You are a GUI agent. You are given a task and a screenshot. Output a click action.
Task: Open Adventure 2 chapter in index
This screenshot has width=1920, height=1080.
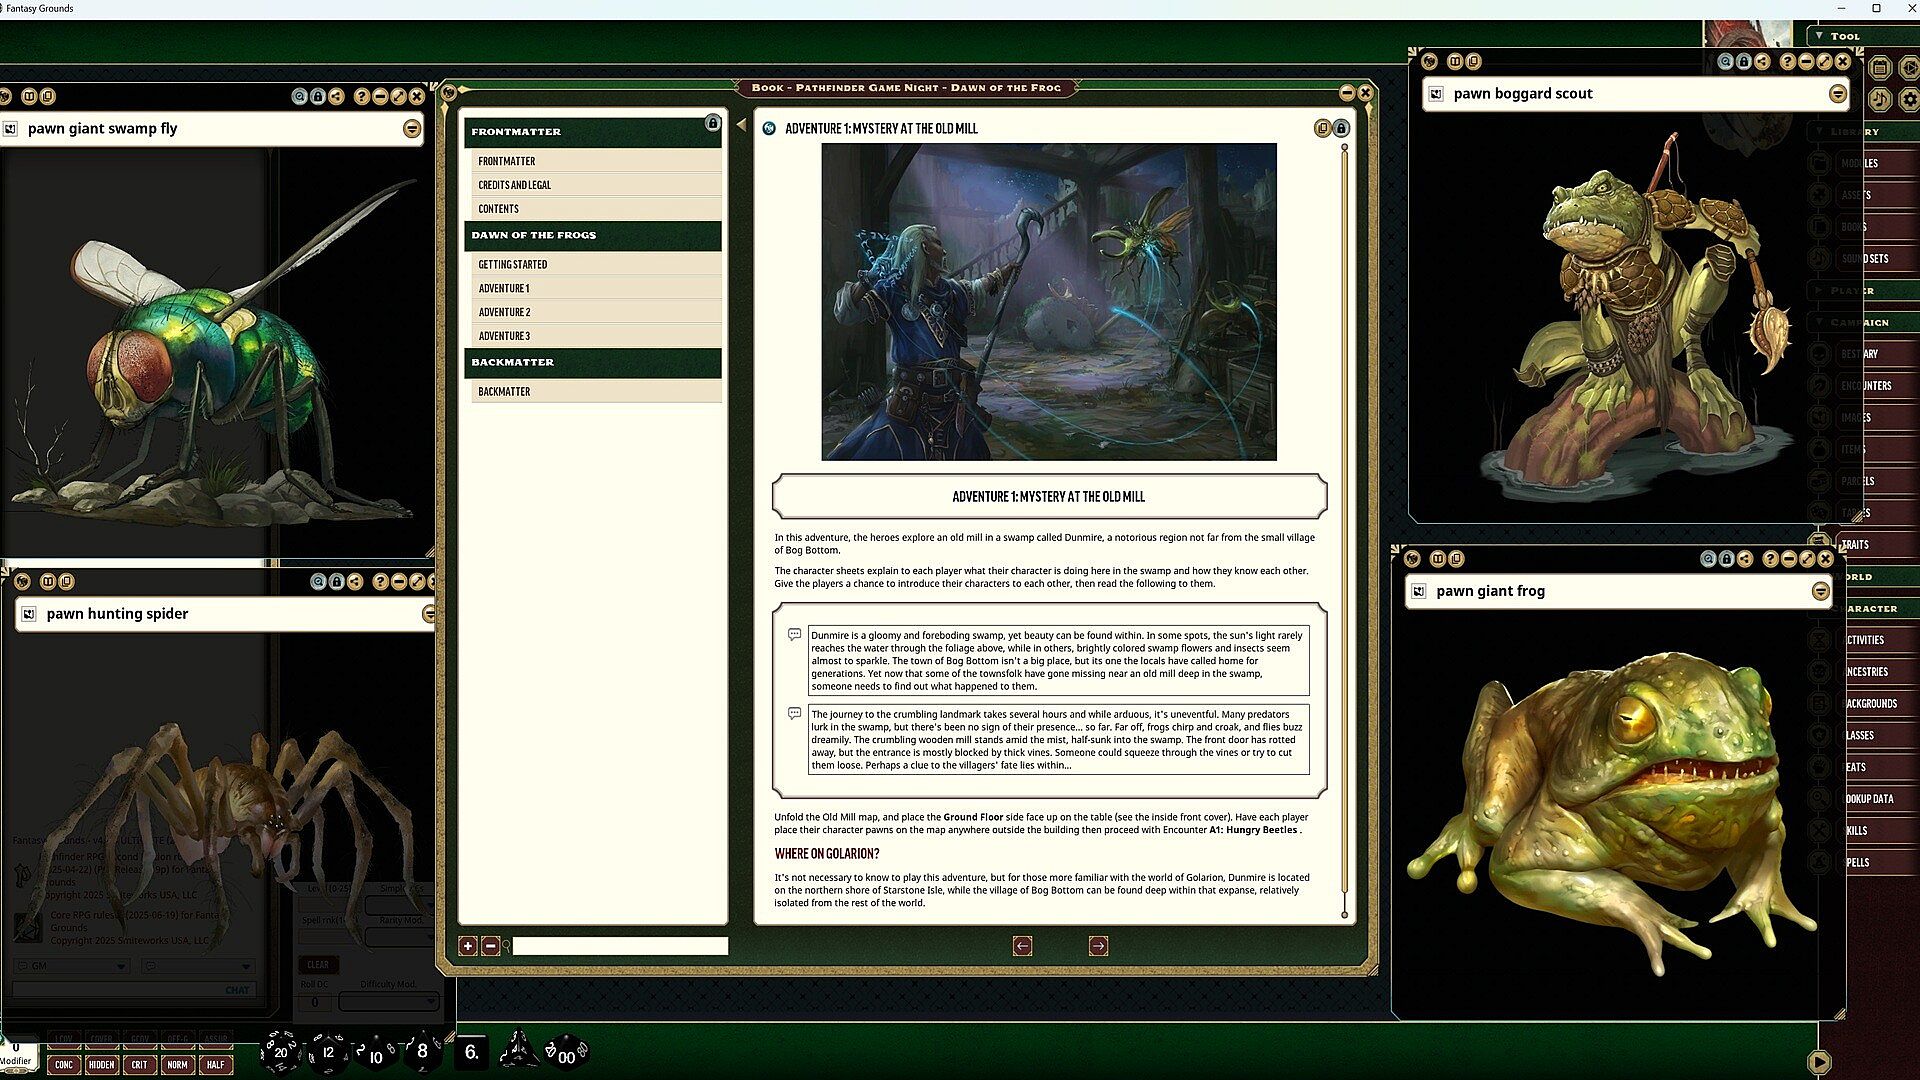pyautogui.click(x=504, y=312)
